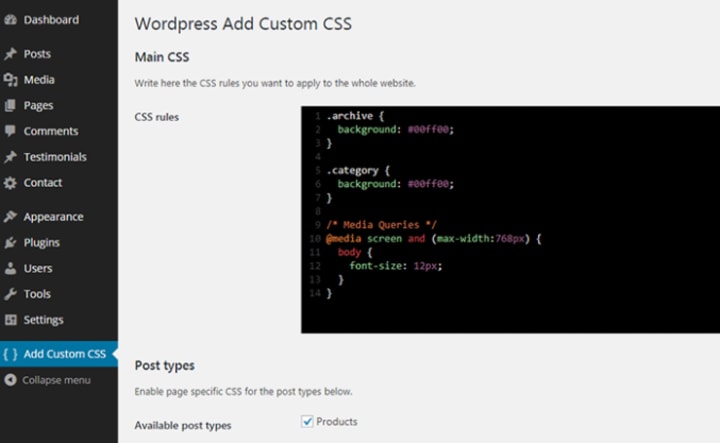
Task: Open the Pages menu item
Action: coord(59,106)
